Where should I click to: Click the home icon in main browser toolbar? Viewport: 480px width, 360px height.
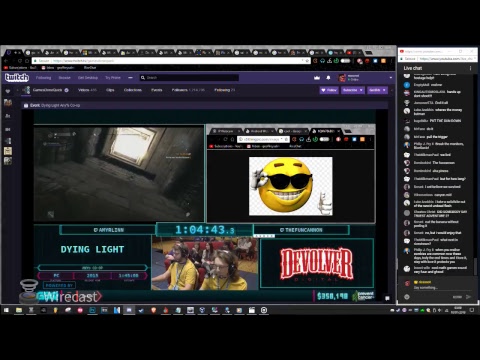[x=27, y=61]
